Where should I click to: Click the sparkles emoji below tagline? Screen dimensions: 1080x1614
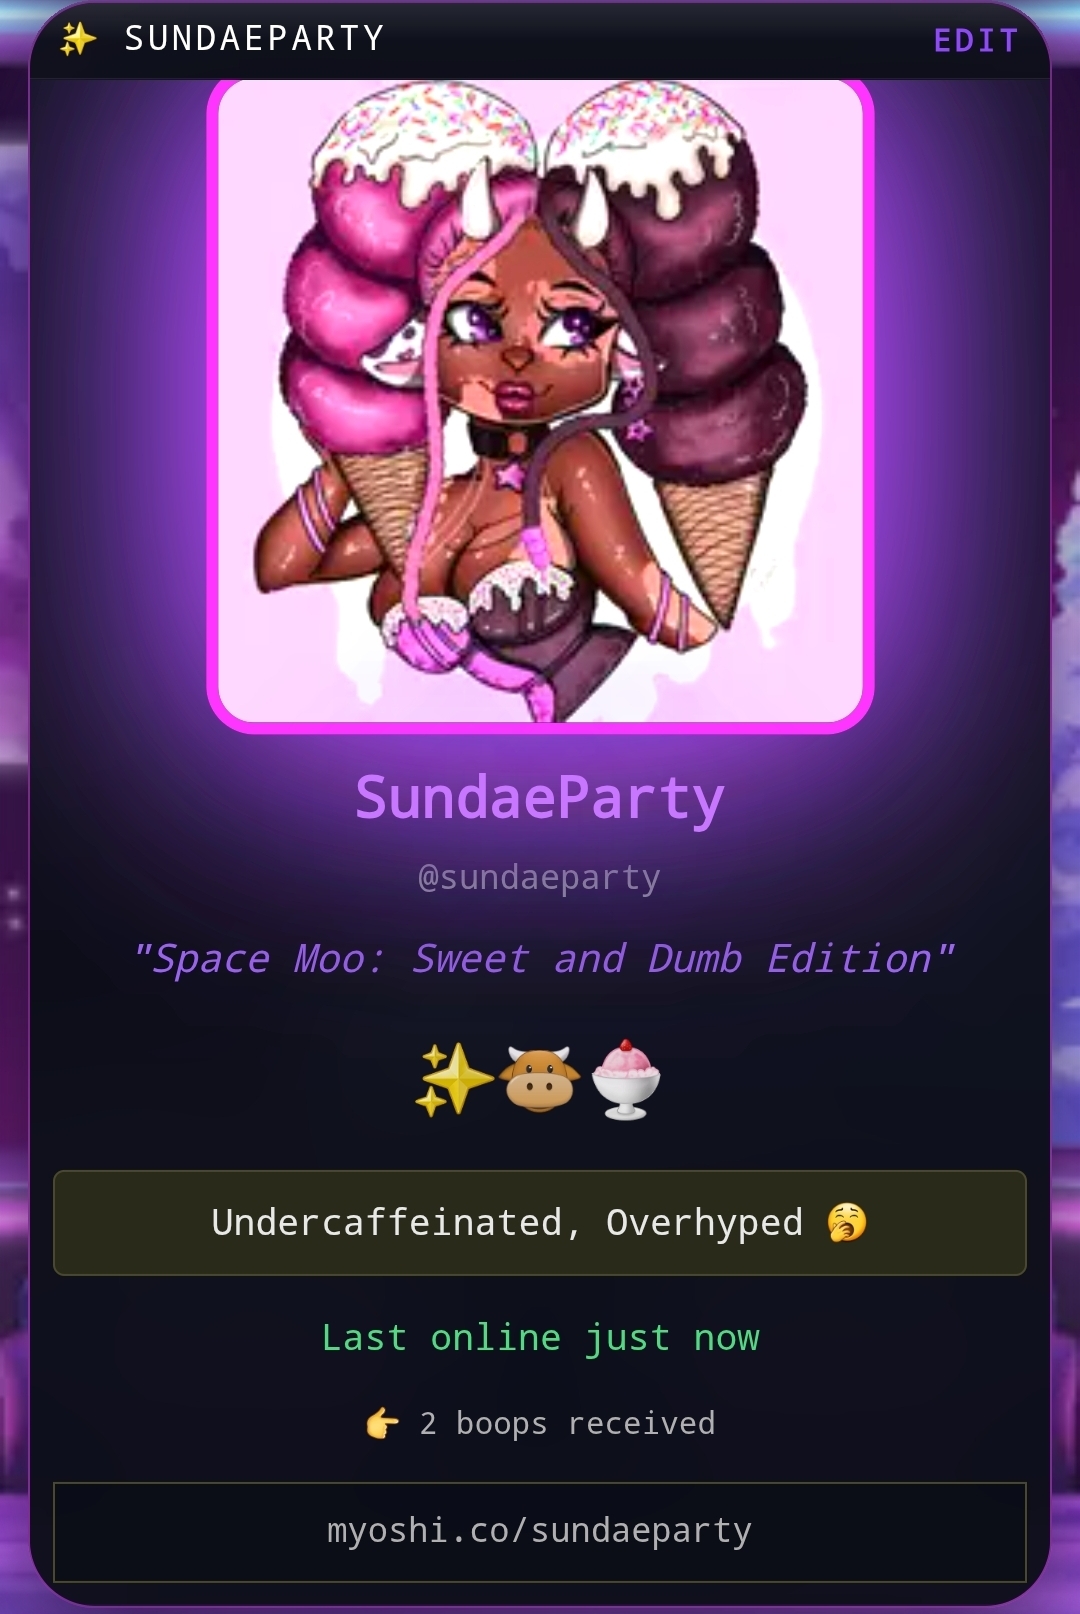[x=454, y=1079]
